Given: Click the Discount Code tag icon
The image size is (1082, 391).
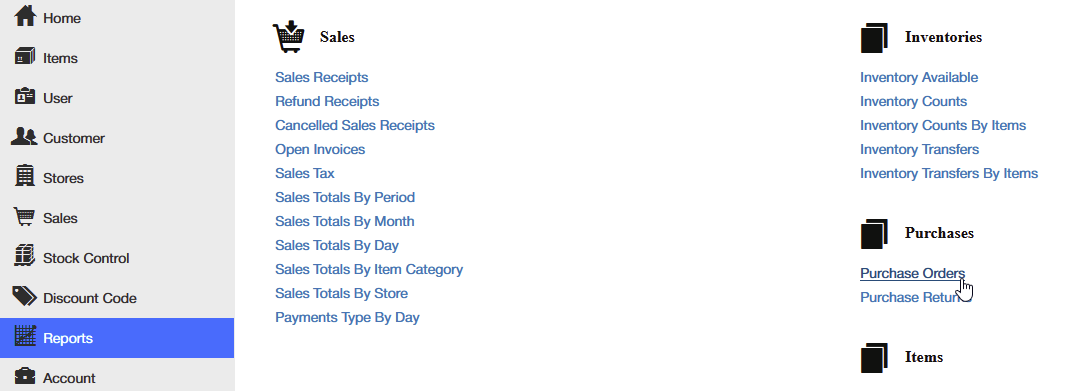Looking at the screenshot, I should tap(25, 297).
